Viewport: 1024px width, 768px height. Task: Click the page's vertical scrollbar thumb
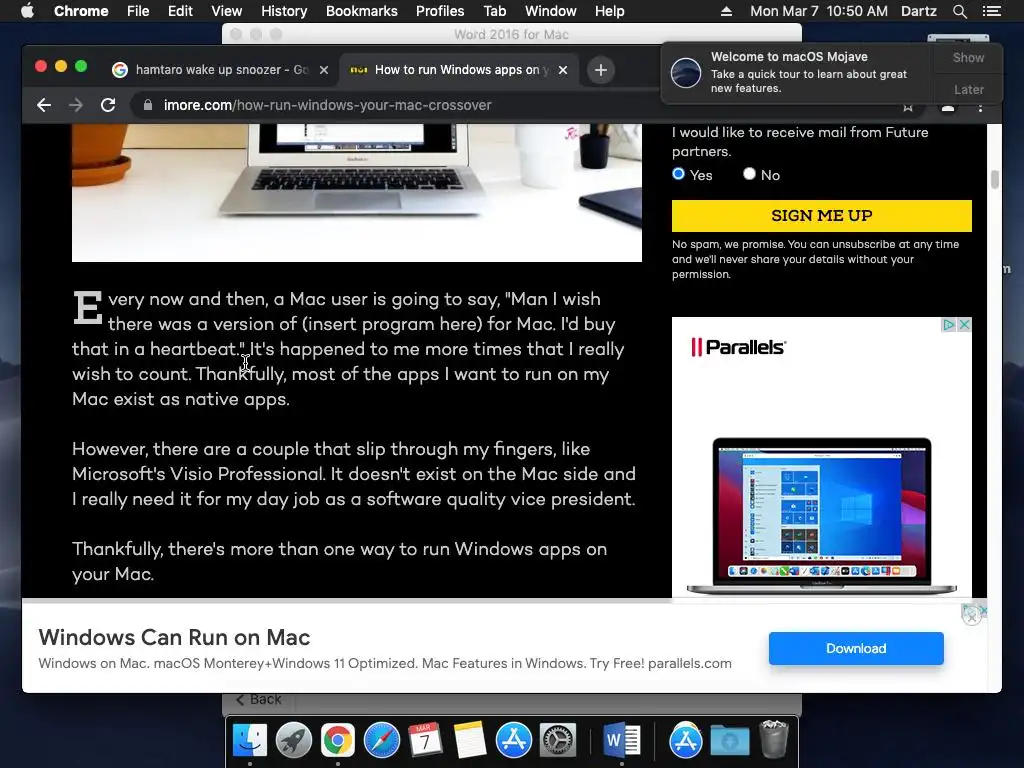[995, 180]
